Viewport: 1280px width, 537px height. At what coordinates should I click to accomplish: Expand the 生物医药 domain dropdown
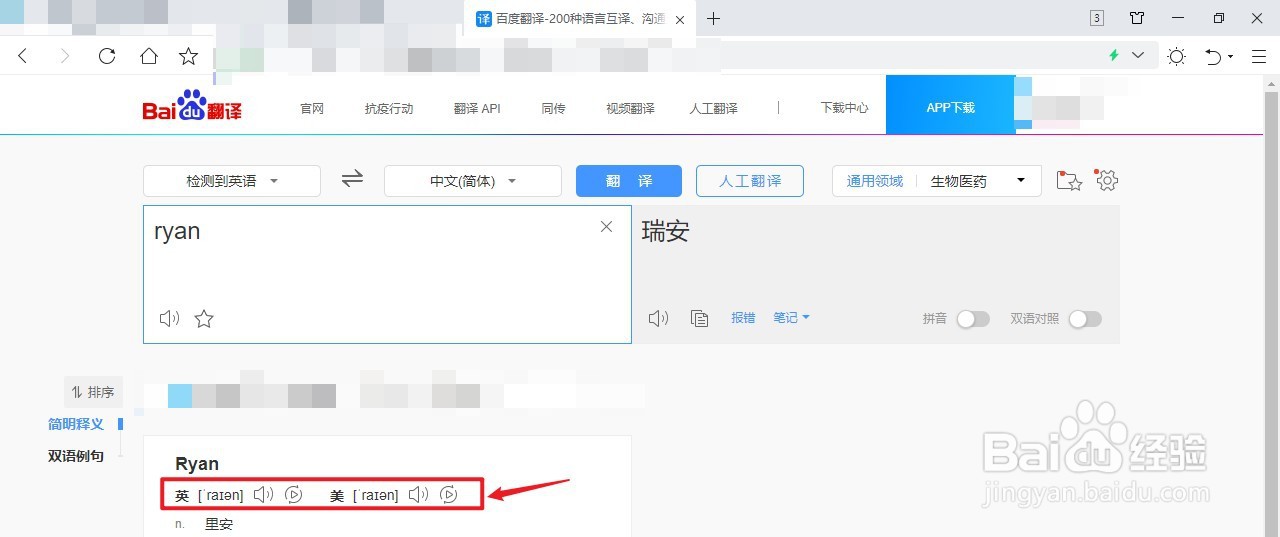(978, 181)
